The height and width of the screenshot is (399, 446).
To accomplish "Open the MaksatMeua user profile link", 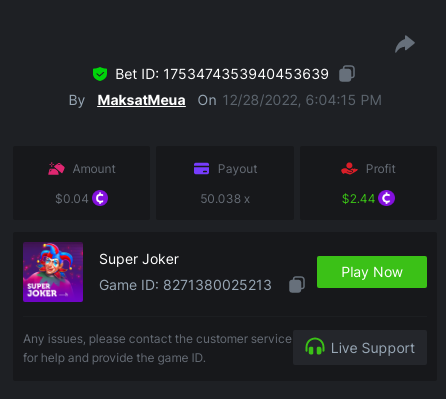I will coord(141,100).
